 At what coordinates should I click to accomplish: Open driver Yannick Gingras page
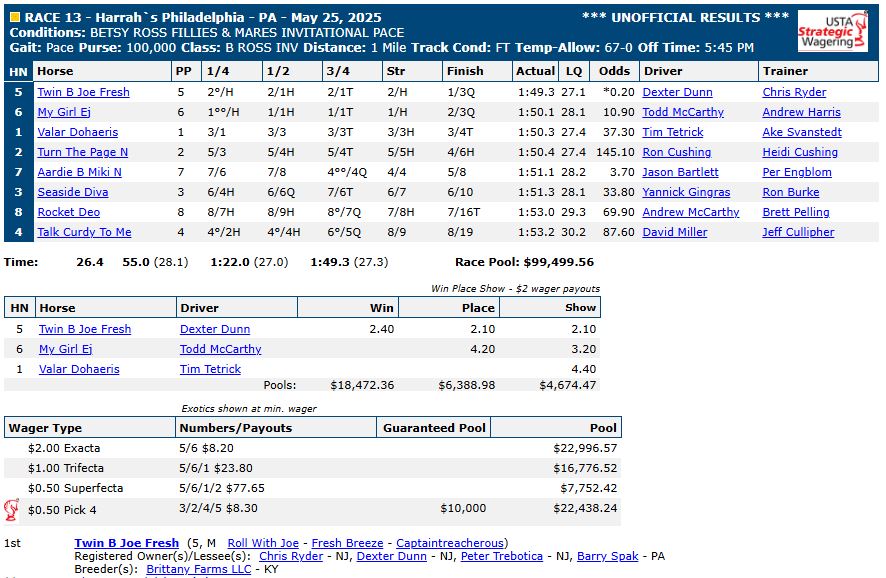pos(686,192)
